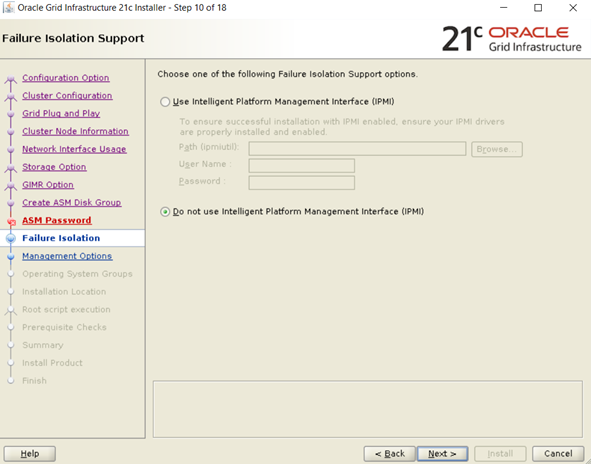Click the Configuration Option step node icon
Screen dimensions: 591x464
11,79
